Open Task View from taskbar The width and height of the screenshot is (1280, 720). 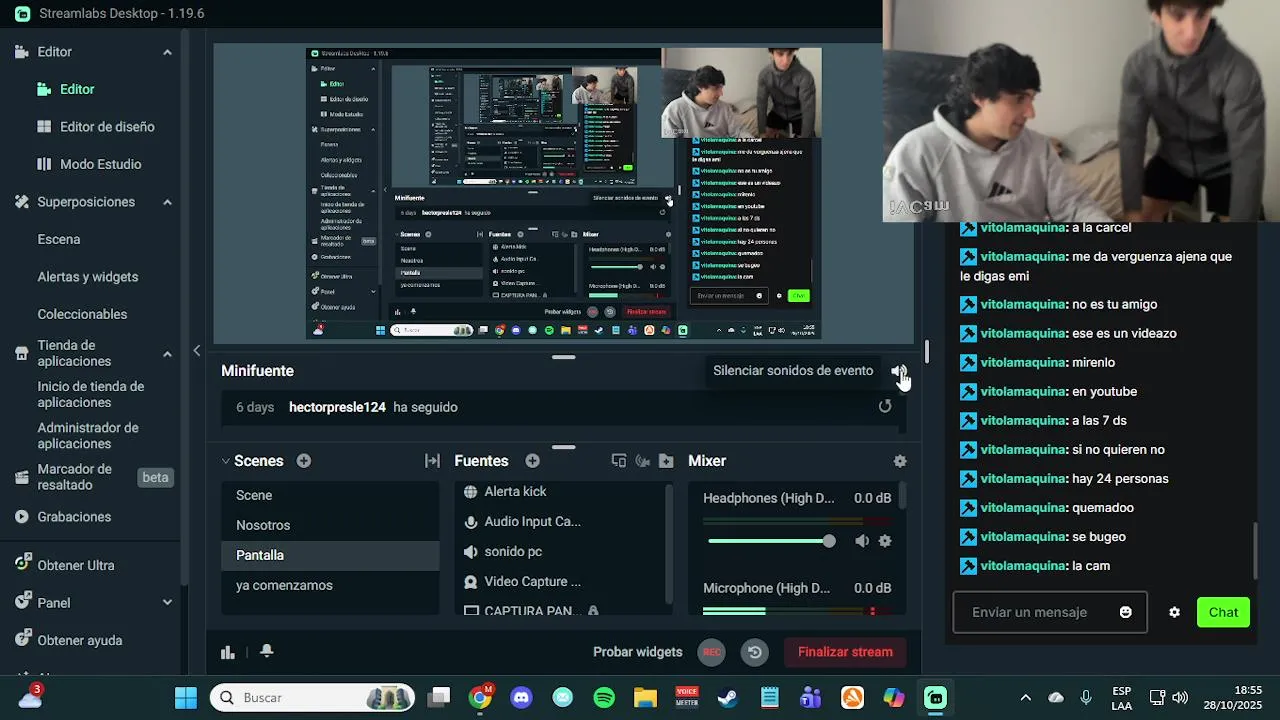pos(439,698)
